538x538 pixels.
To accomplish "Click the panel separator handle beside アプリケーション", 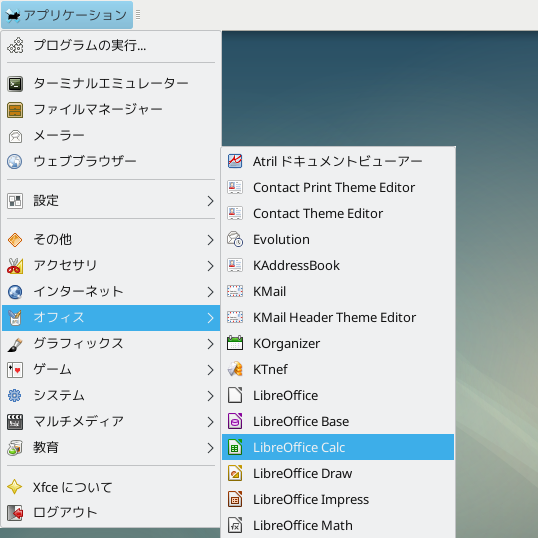I will coord(138,15).
